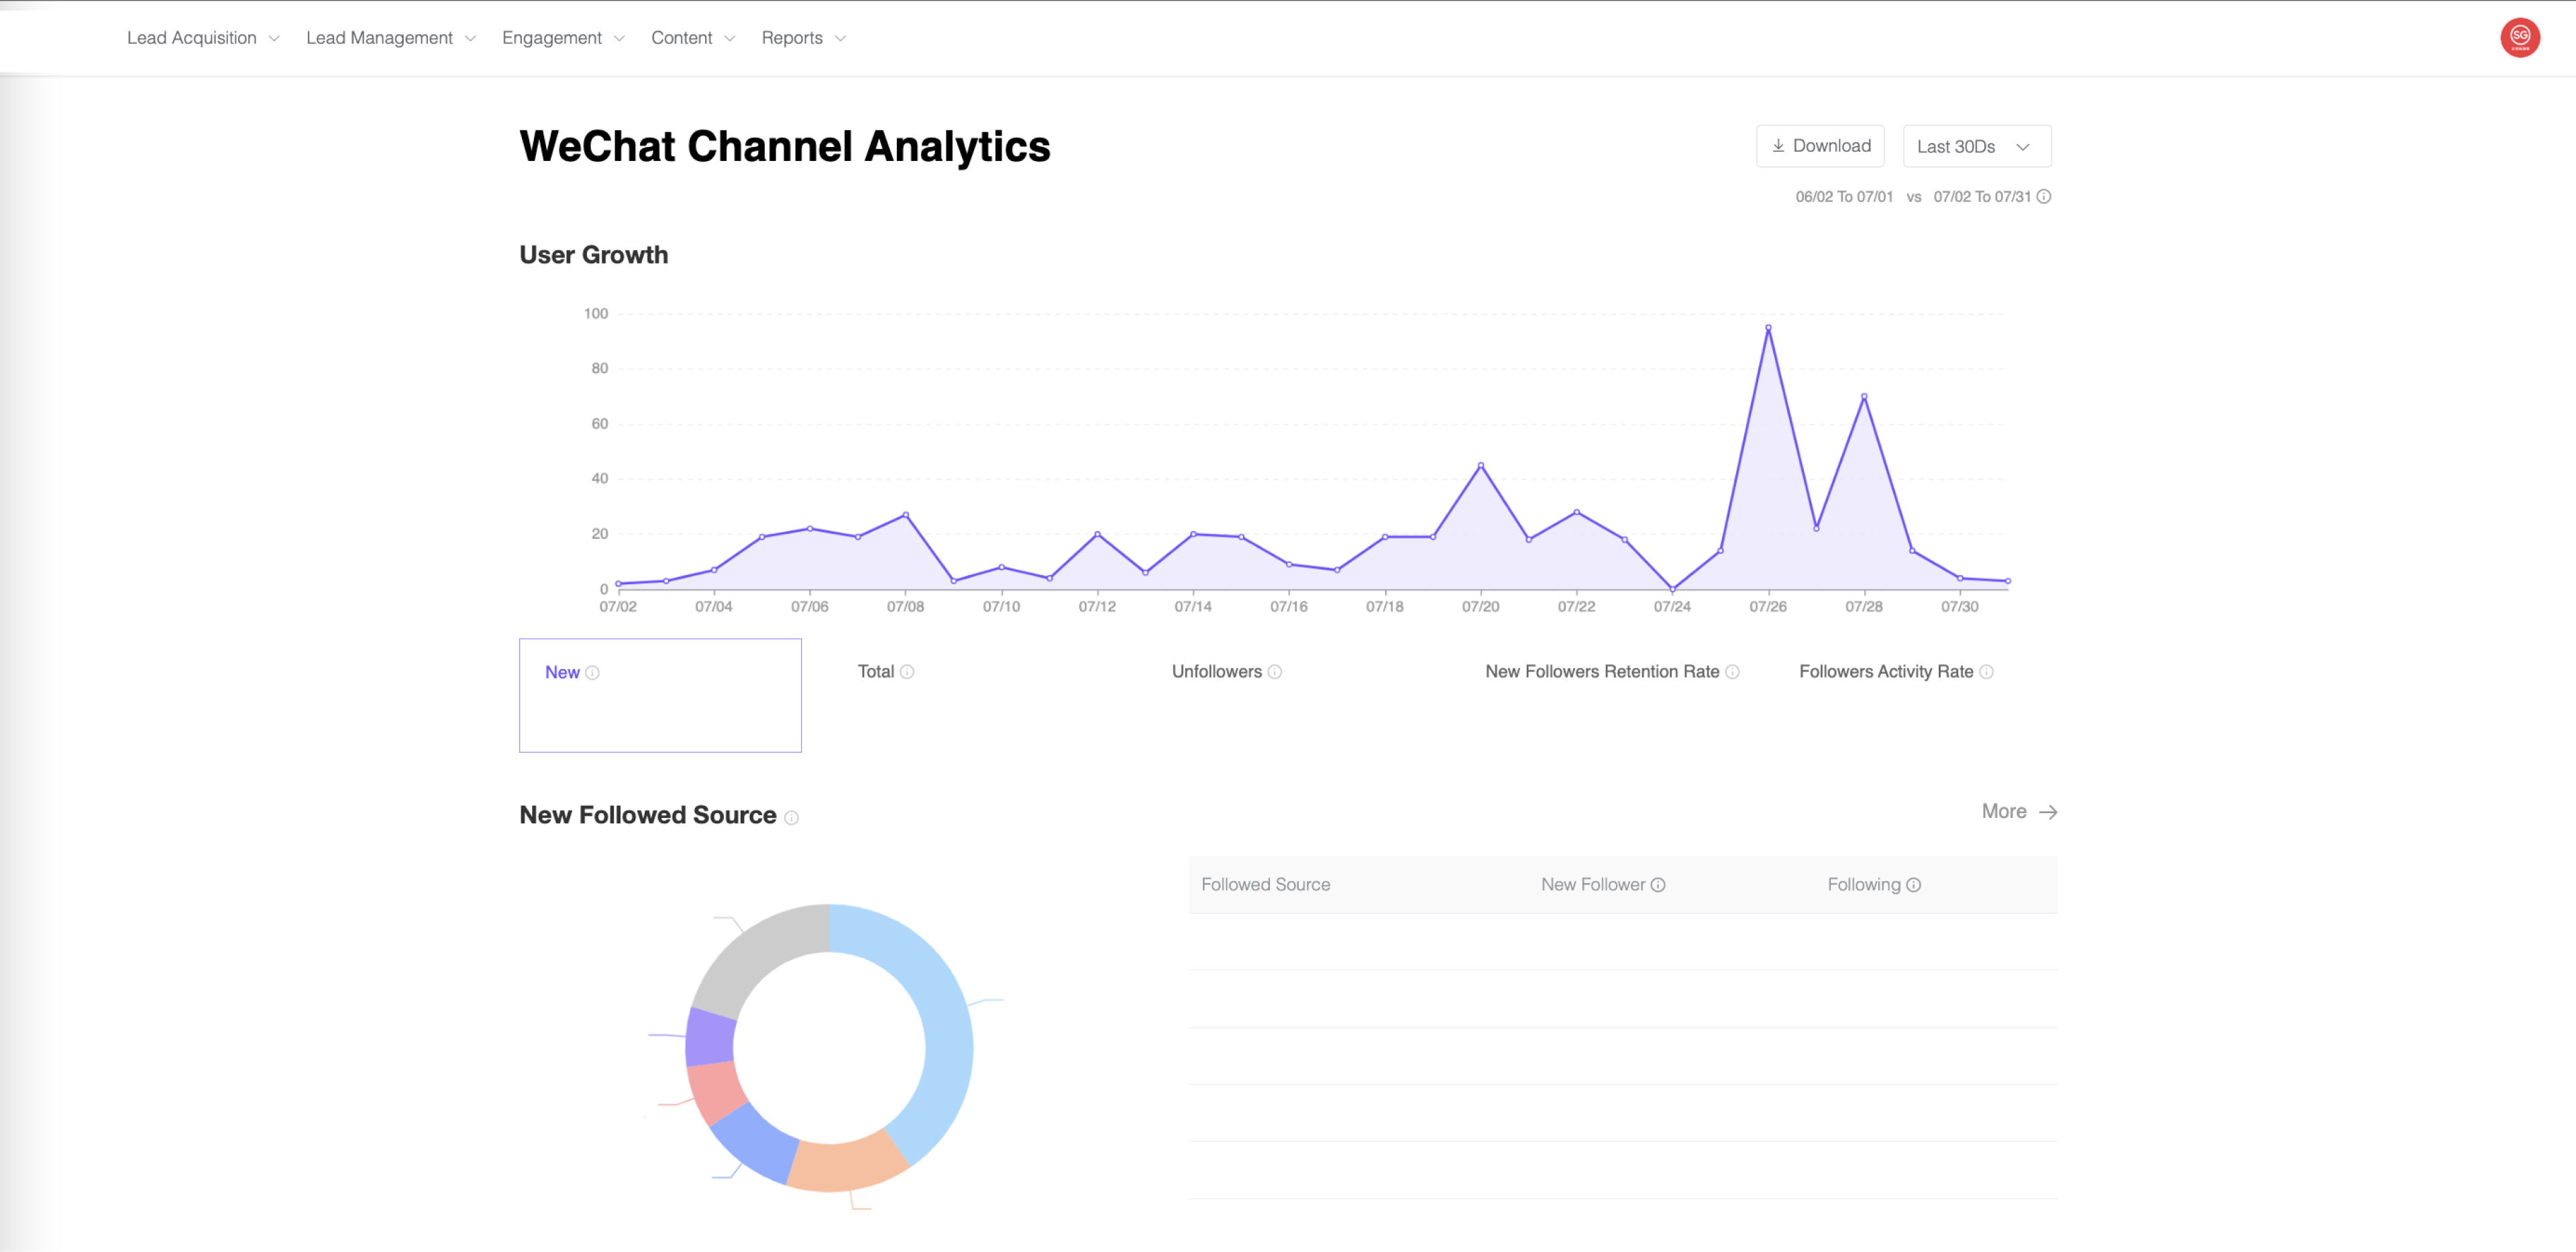The width and height of the screenshot is (2576, 1252).
Task: Click the pink donut chart segment
Action: (716, 1090)
